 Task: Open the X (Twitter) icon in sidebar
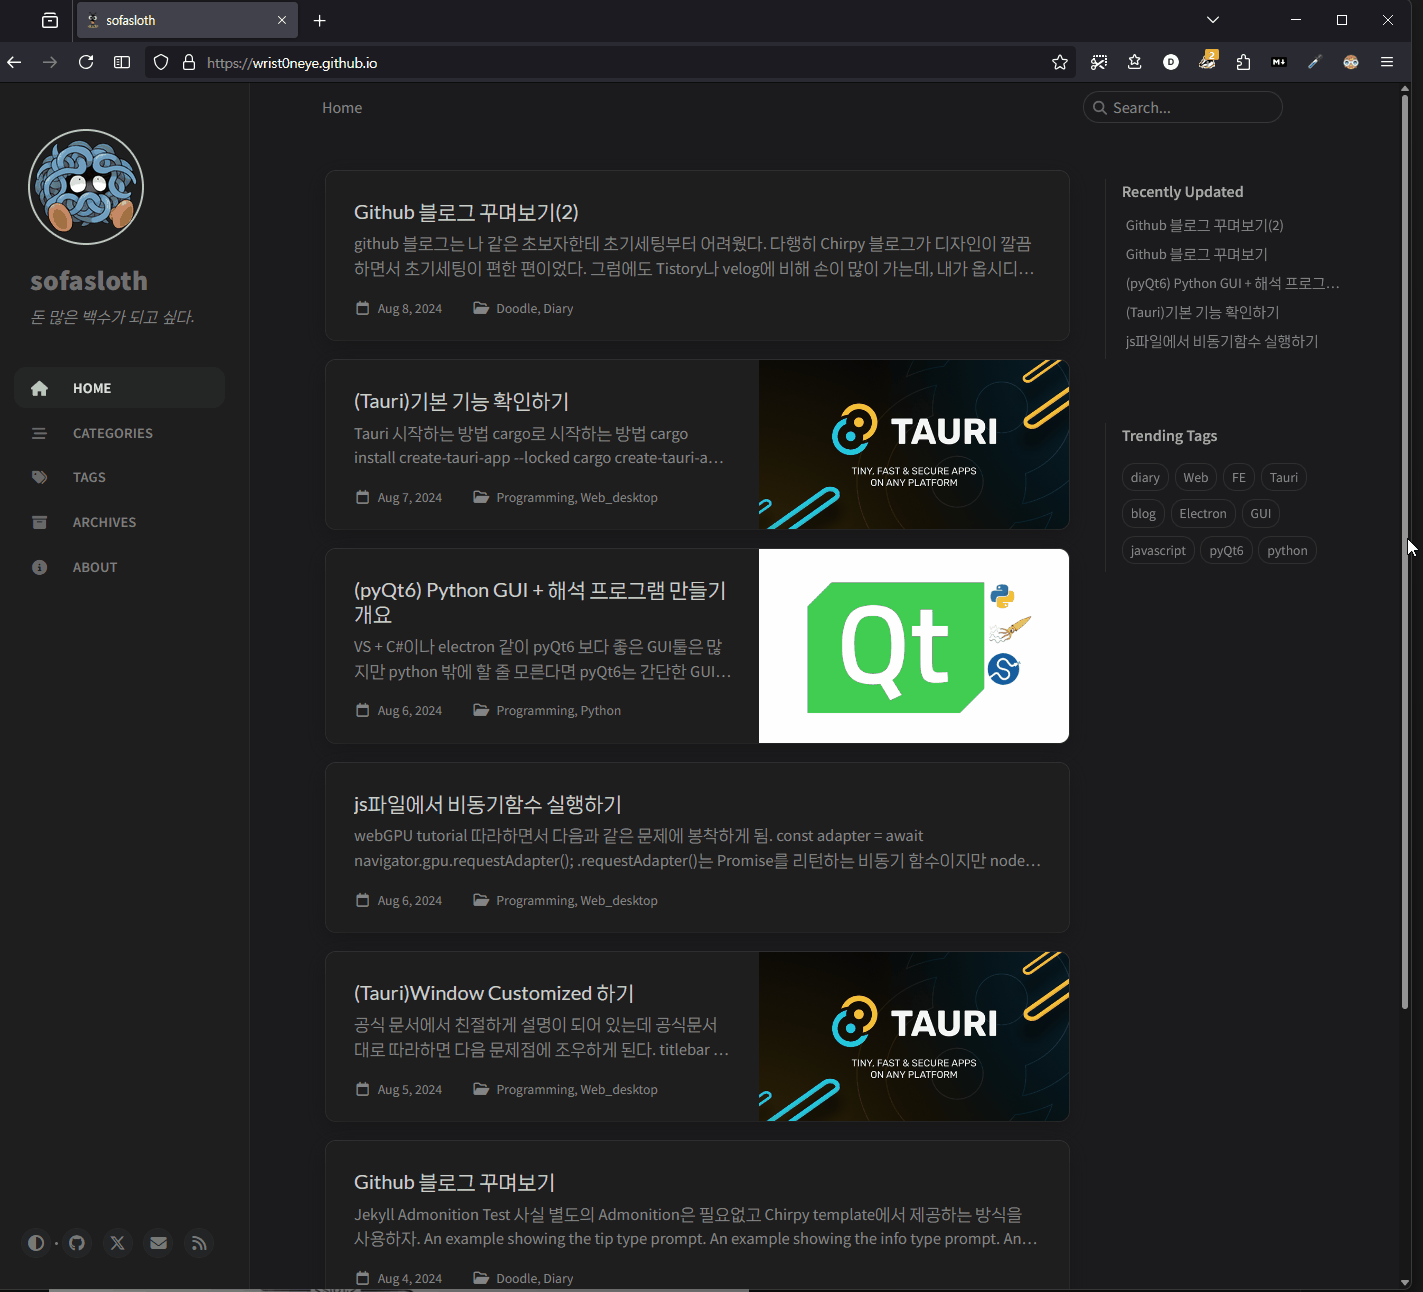[x=118, y=1243]
